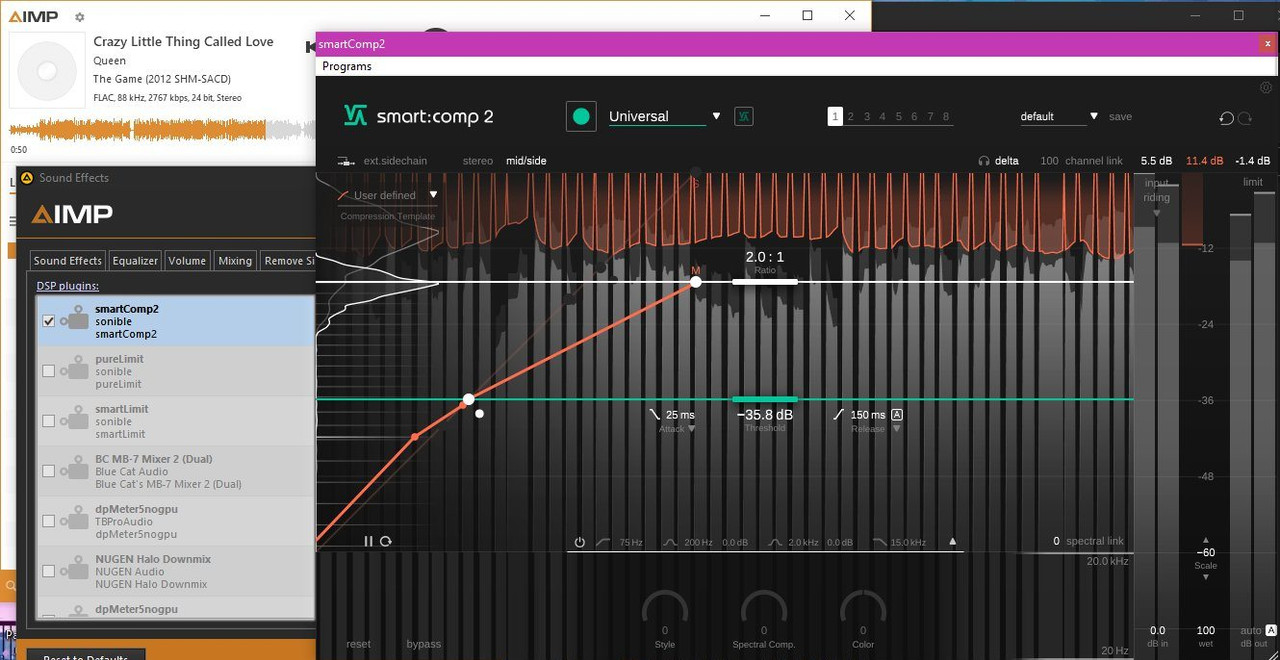Collapse the sidechain filter panel triangle

[x=953, y=542]
